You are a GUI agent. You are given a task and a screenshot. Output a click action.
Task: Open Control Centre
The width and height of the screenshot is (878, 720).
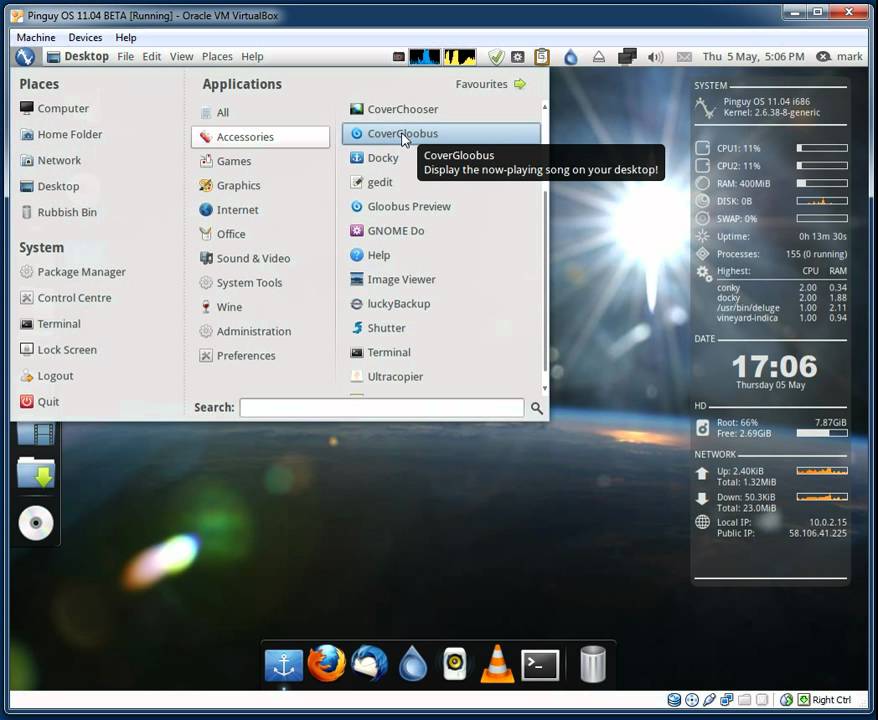(x=66, y=298)
